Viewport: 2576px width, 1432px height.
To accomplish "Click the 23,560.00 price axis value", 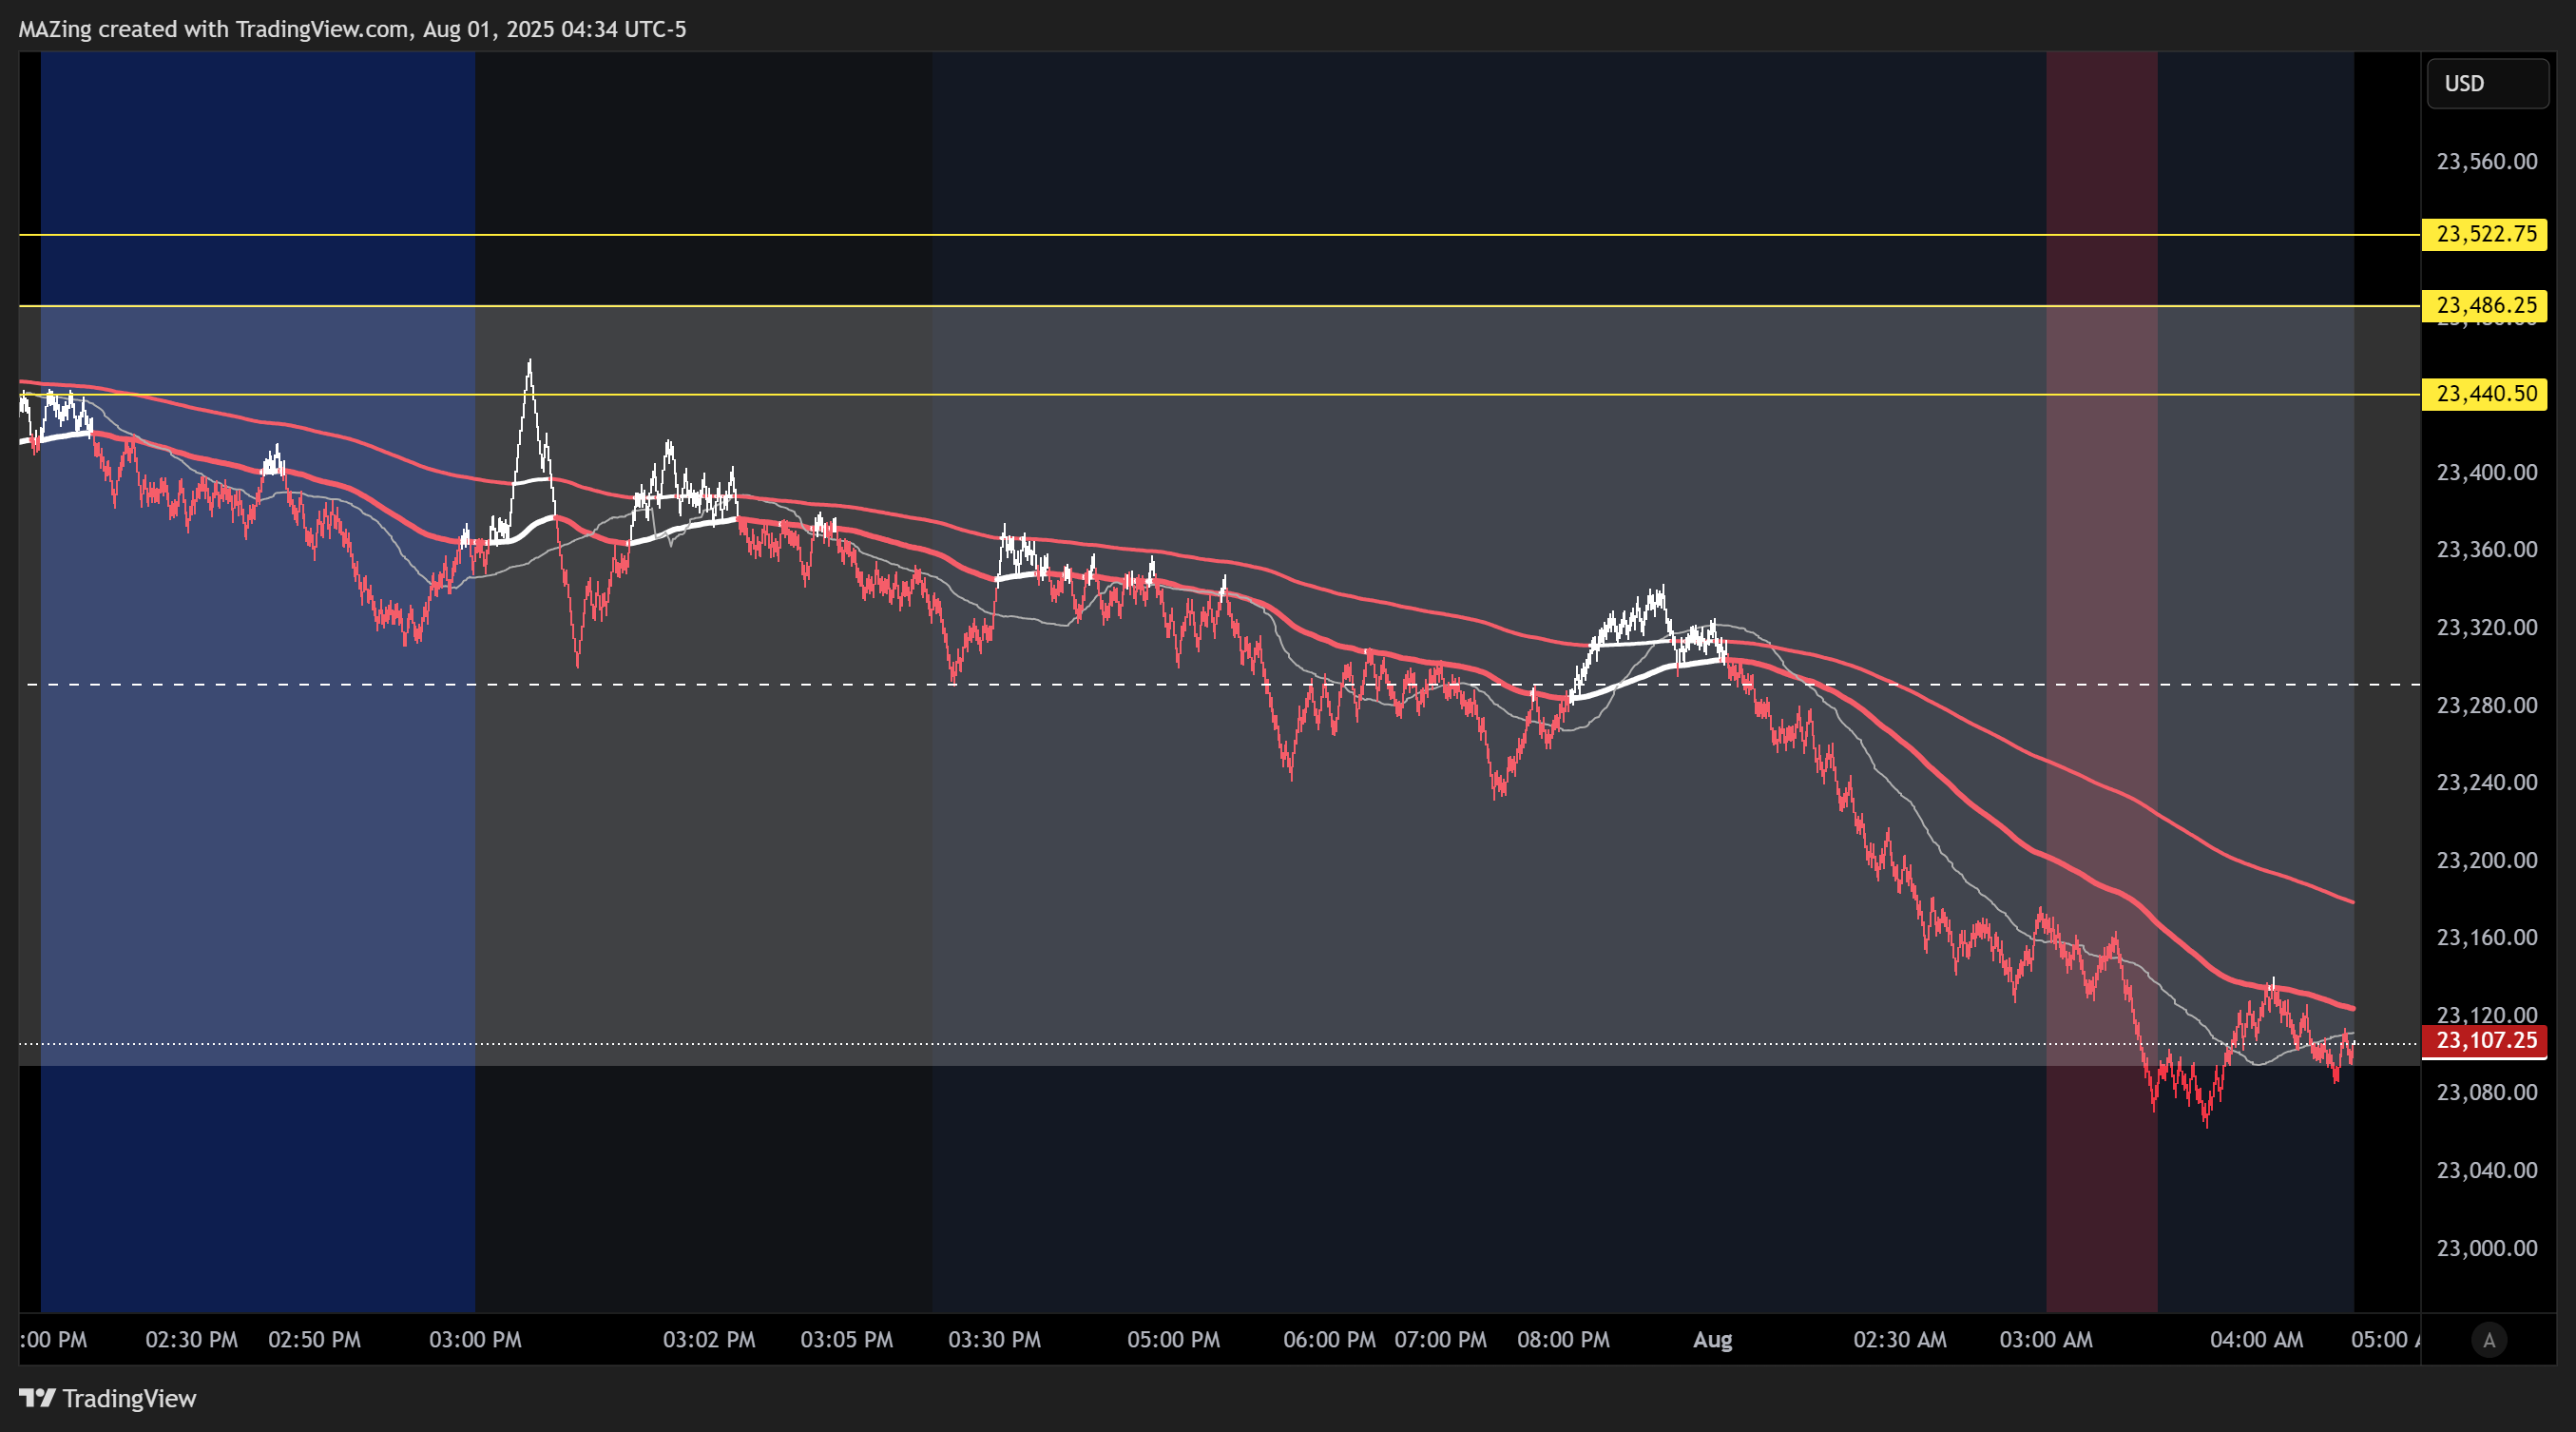I will click(x=2487, y=162).
